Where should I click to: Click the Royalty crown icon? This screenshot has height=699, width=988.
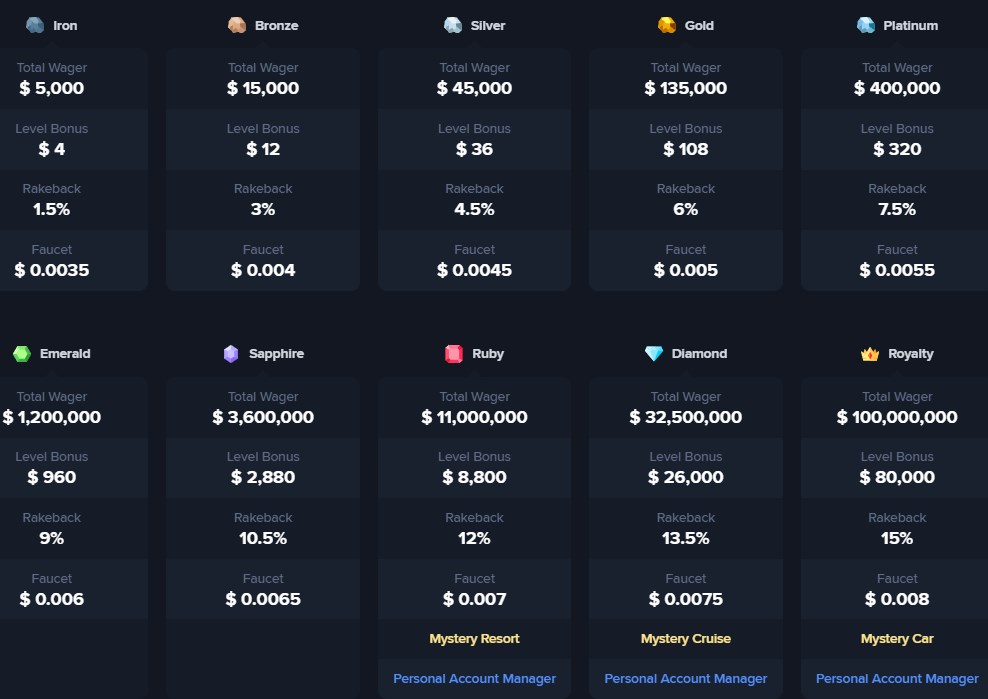[x=870, y=354]
